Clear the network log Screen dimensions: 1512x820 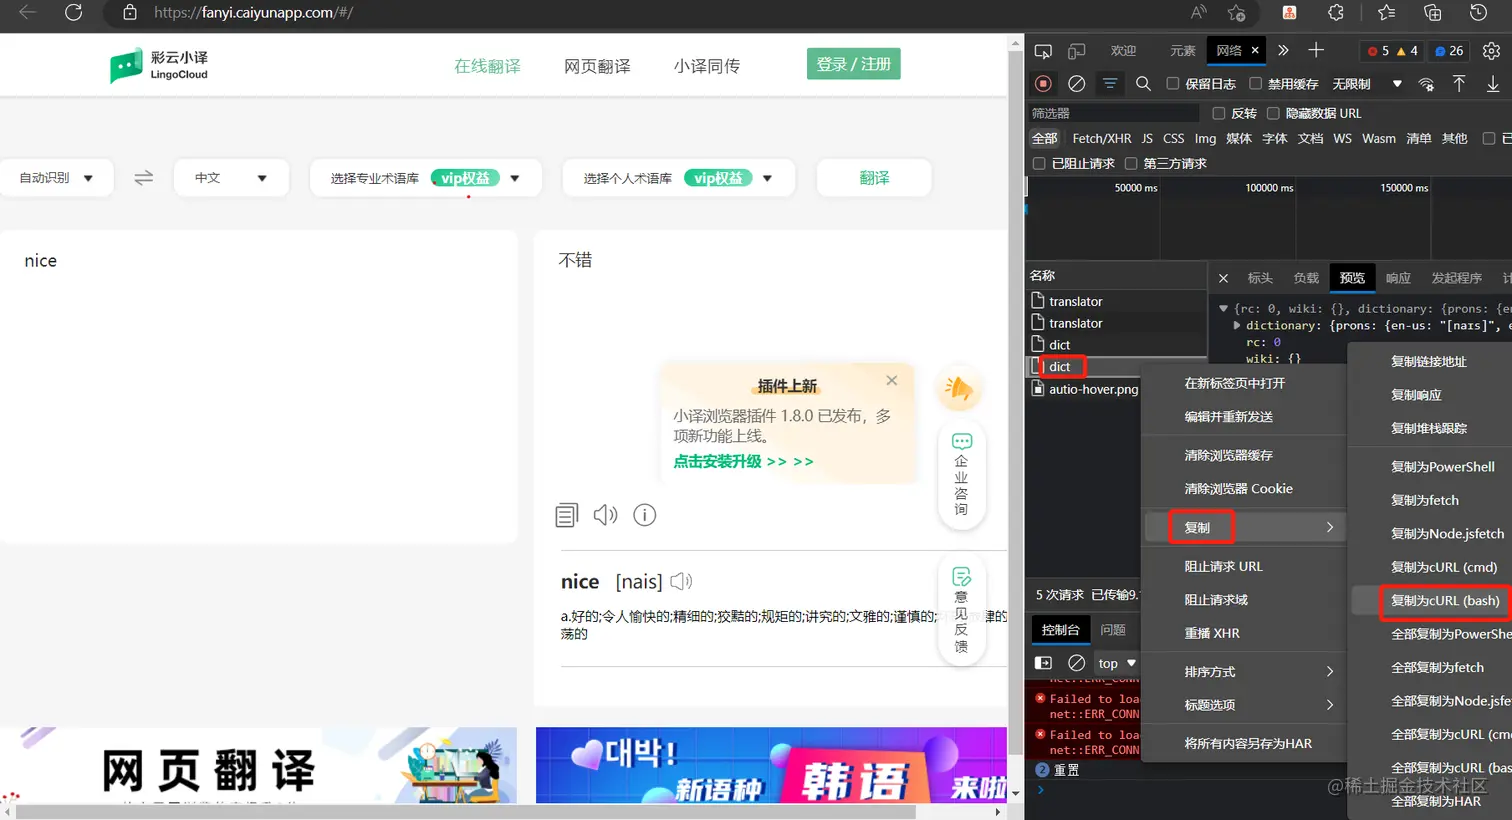click(1077, 84)
